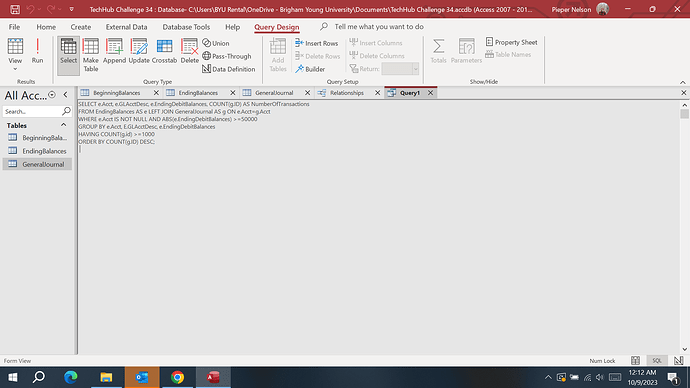This screenshot has height=388, width=690.
Task: Open the Return value combo box
Action: pos(400,69)
